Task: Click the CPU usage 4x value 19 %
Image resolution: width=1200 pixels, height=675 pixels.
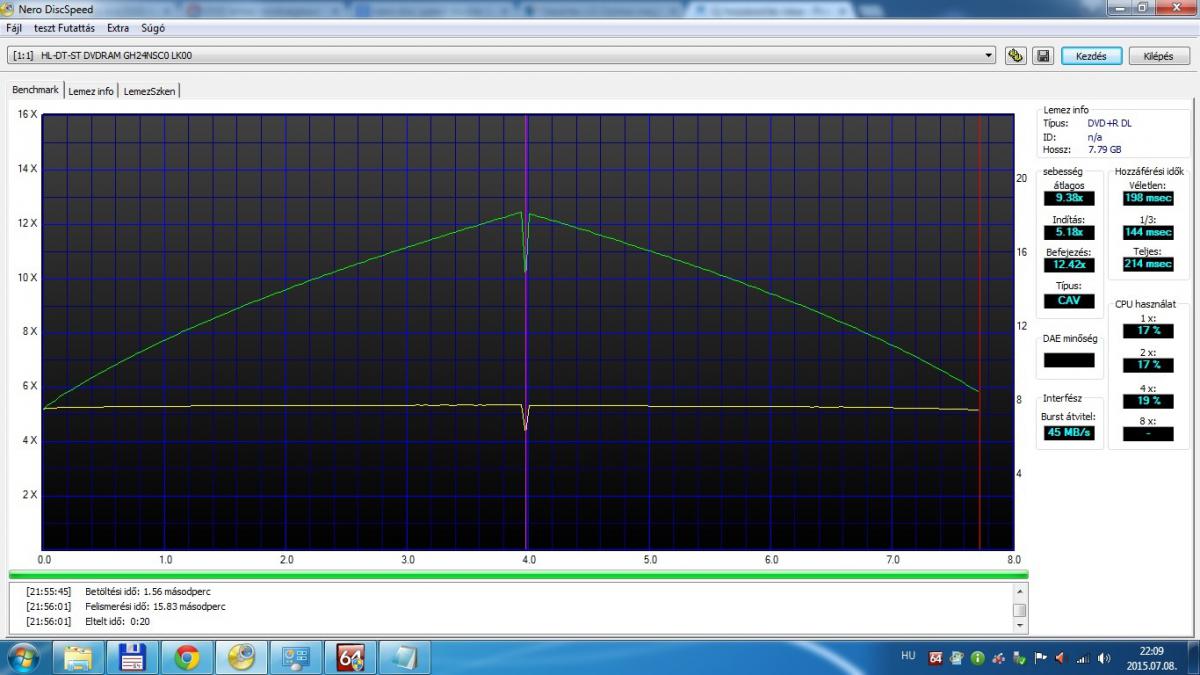Action: (1148, 401)
